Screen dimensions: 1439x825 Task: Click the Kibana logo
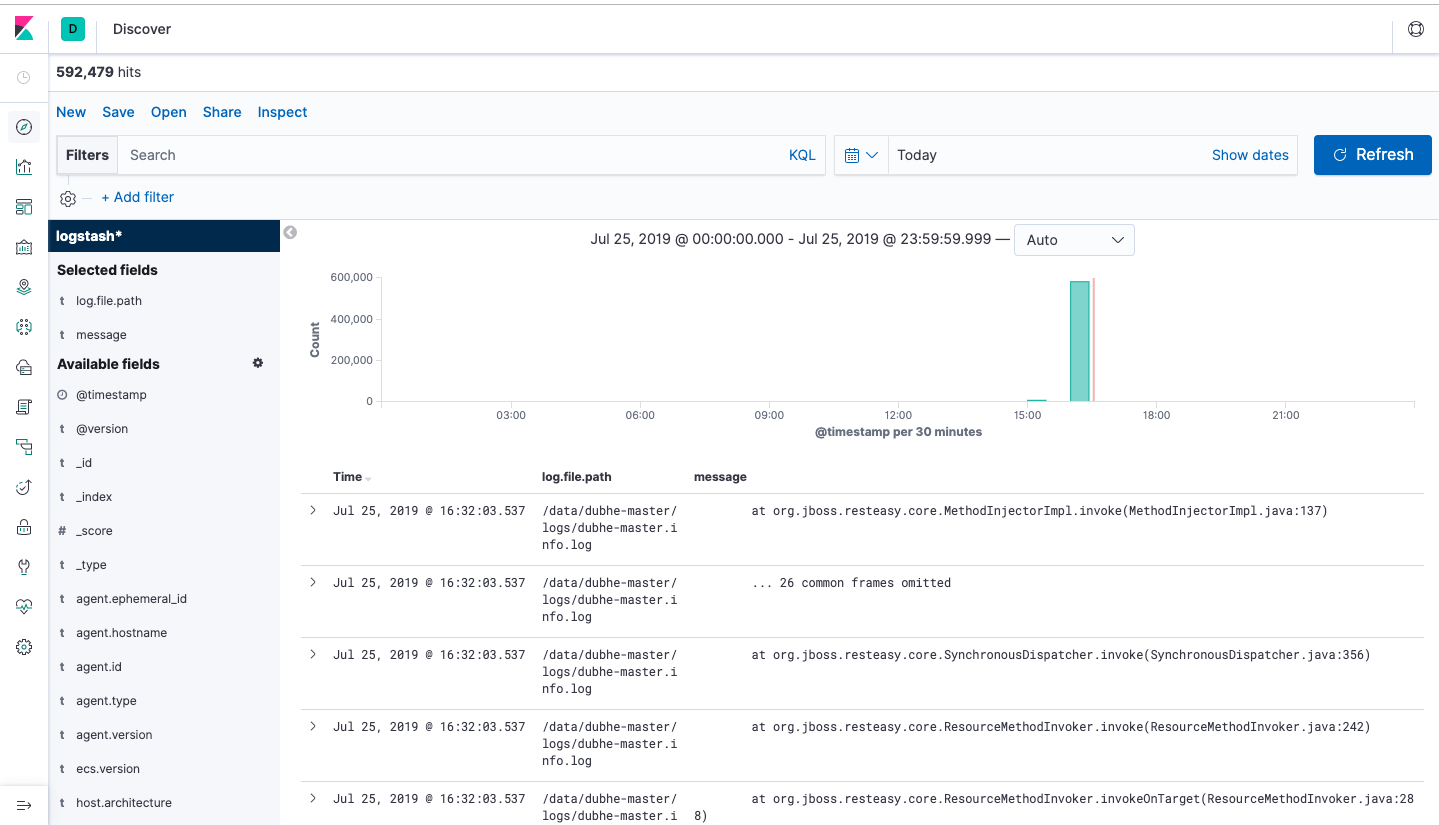coord(24,29)
